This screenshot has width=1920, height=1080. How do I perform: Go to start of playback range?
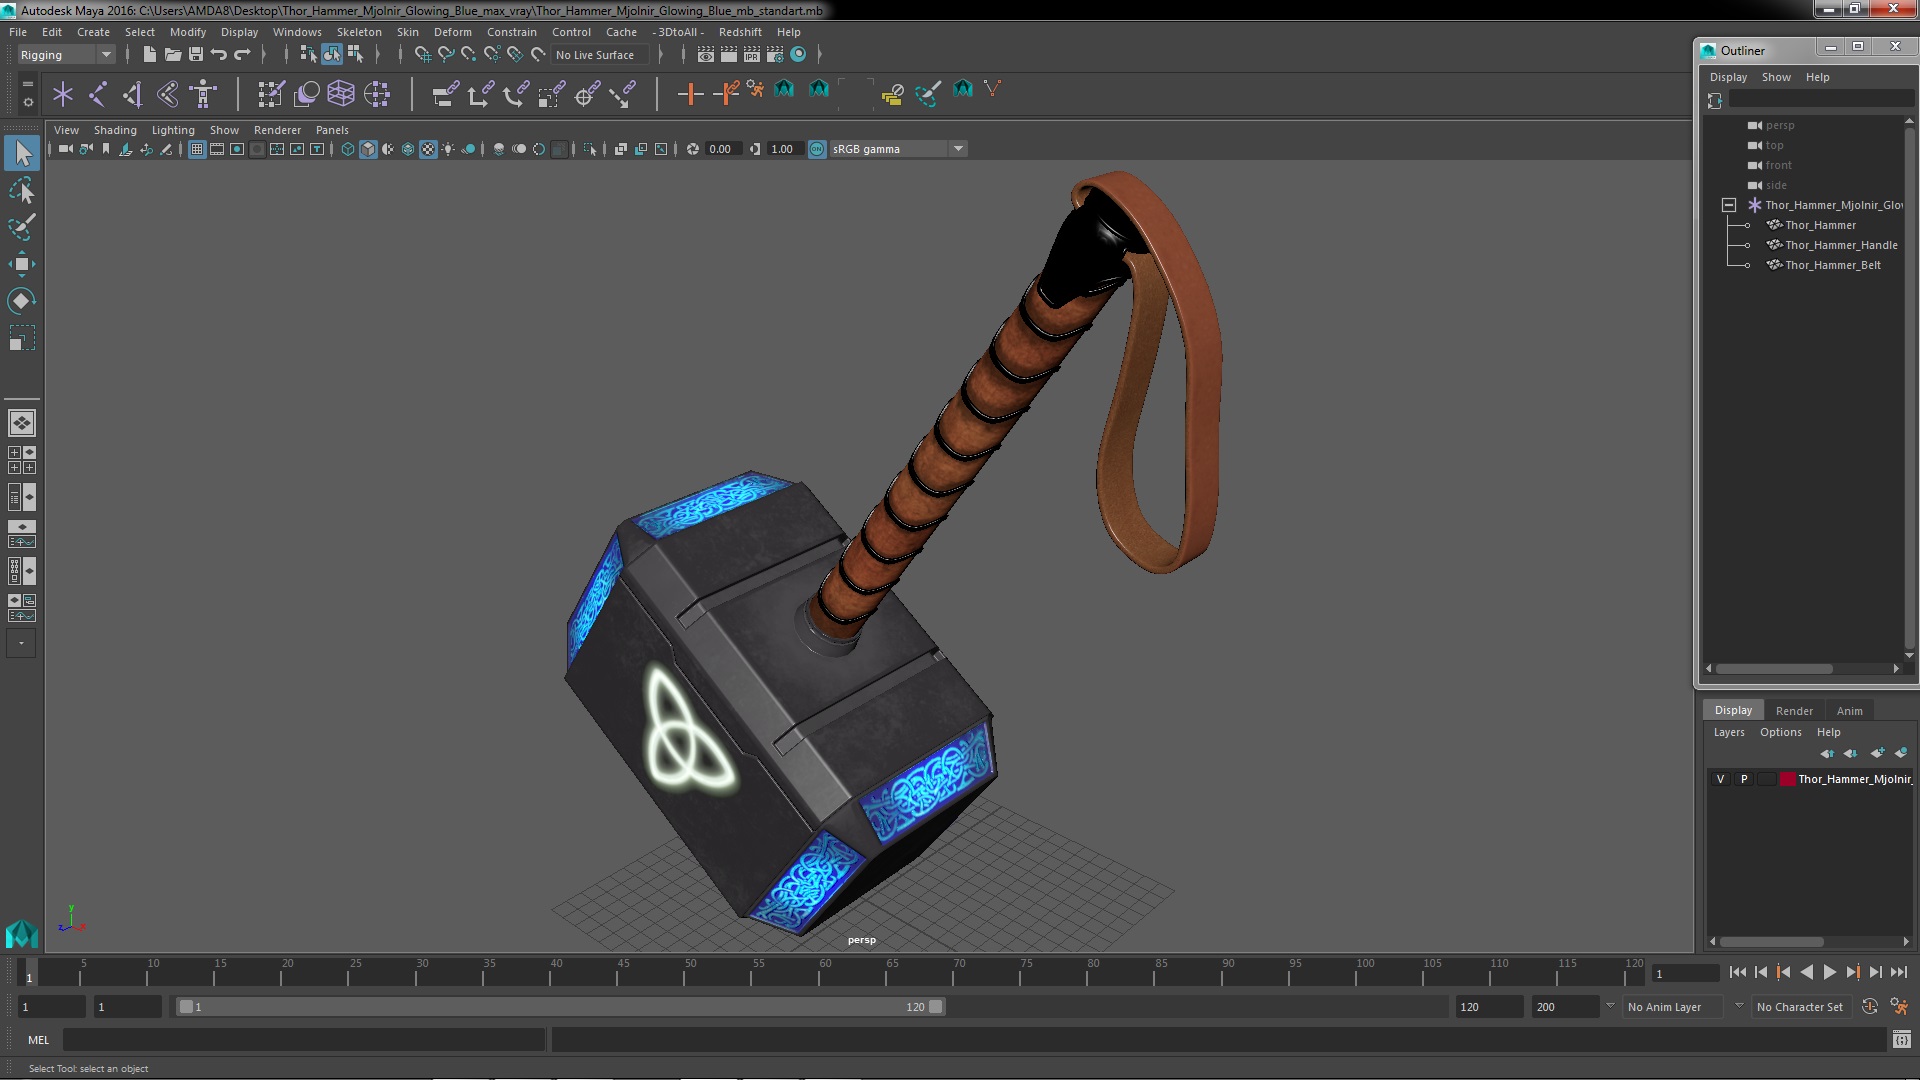1737,972
